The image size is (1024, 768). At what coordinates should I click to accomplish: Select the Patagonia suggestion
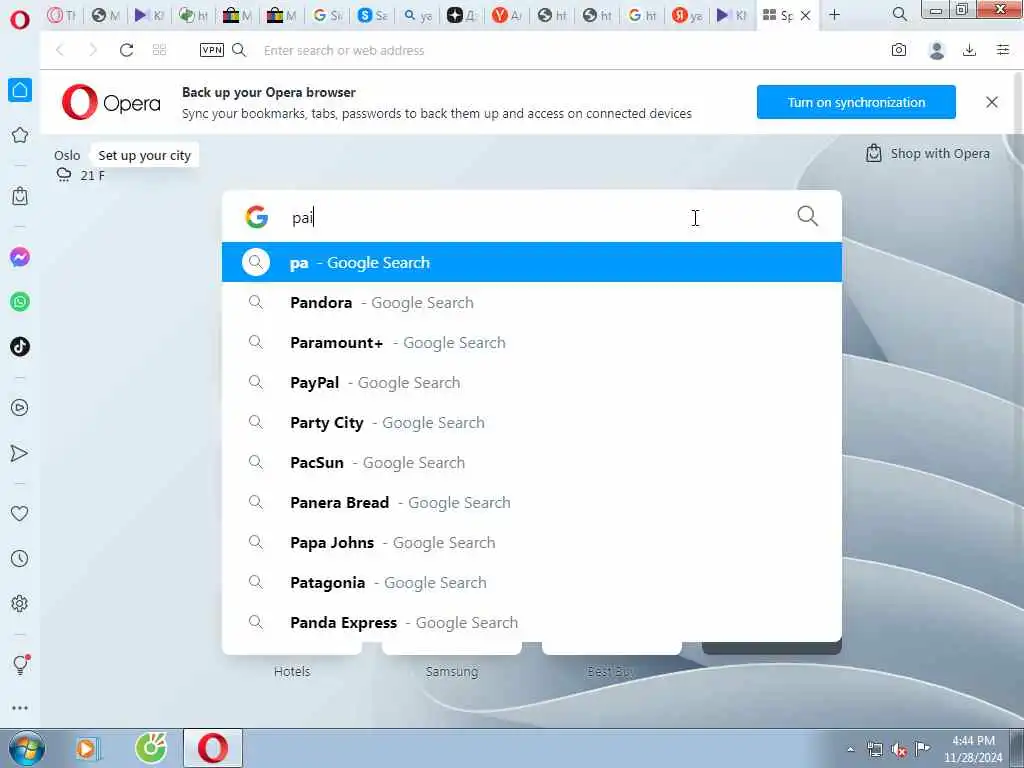coord(532,583)
